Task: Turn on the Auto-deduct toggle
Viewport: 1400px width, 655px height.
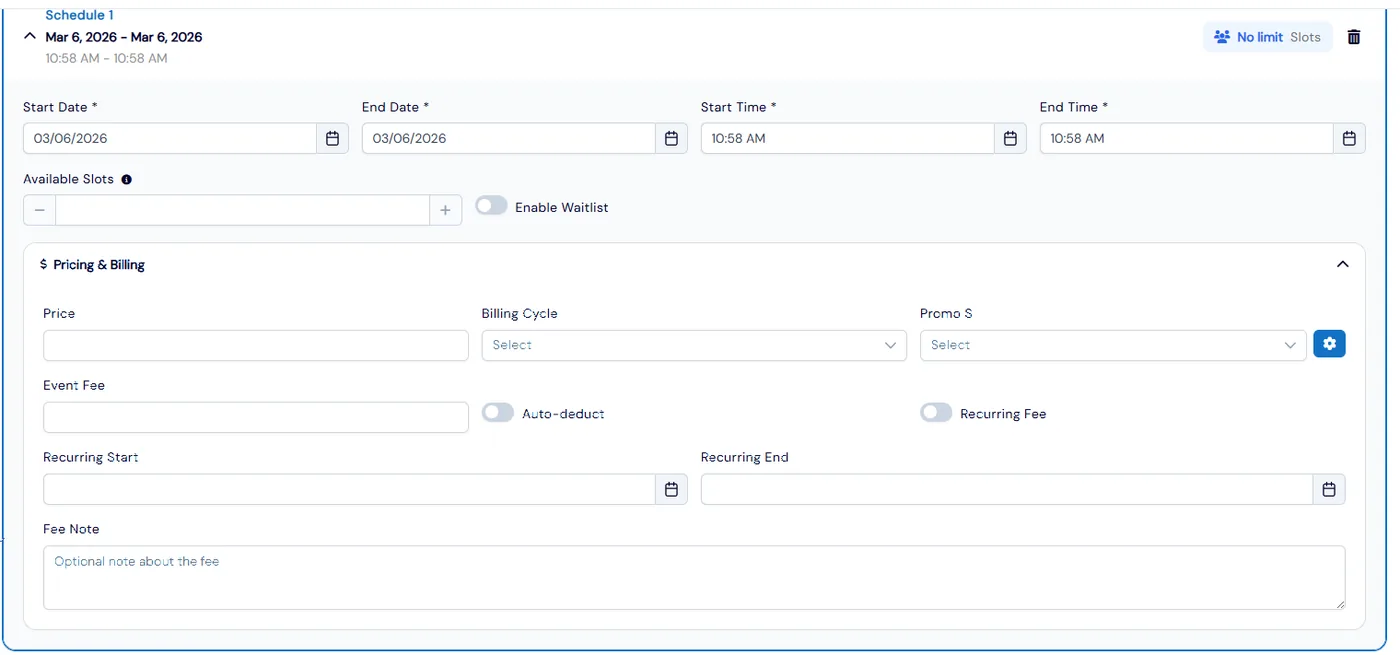Action: (498, 413)
